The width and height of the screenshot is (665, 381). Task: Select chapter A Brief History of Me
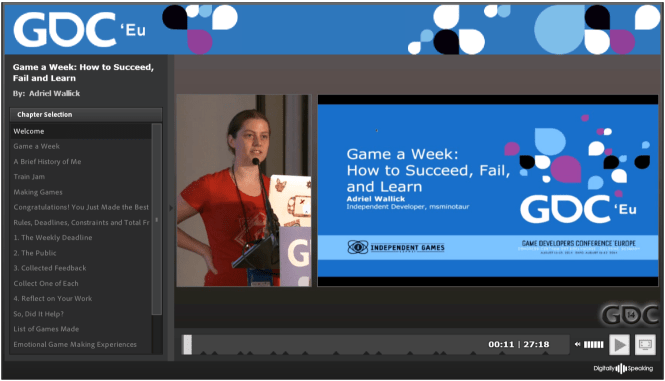pyautogui.click(x=81, y=162)
